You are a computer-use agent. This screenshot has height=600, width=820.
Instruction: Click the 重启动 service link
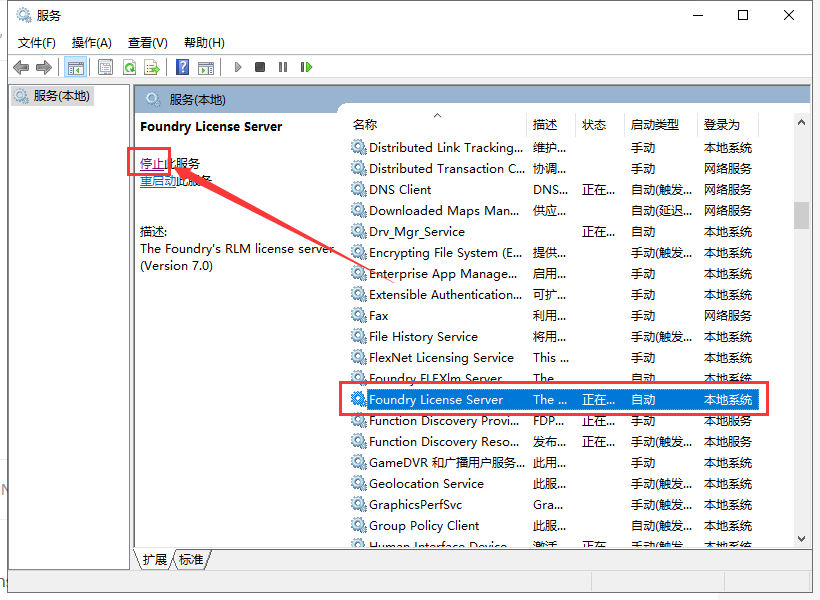click(x=157, y=181)
